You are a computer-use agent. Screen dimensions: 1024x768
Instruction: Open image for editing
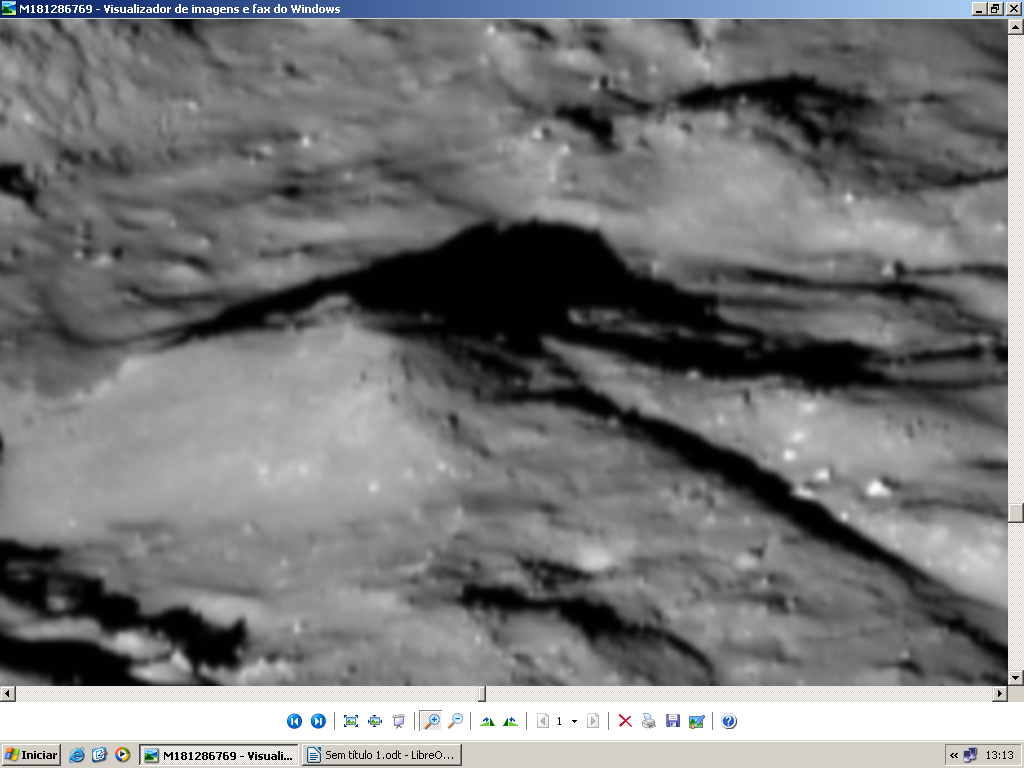click(697, 721)
